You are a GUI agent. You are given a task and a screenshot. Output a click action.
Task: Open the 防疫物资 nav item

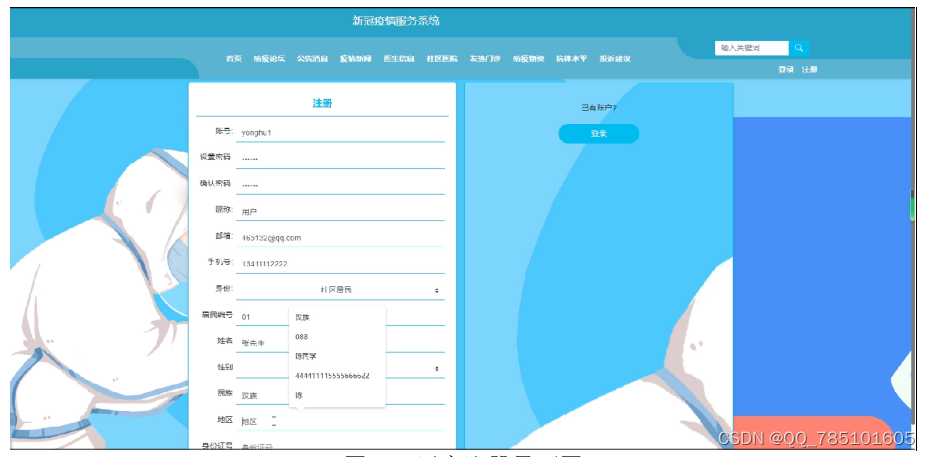(x=528, y=59)
